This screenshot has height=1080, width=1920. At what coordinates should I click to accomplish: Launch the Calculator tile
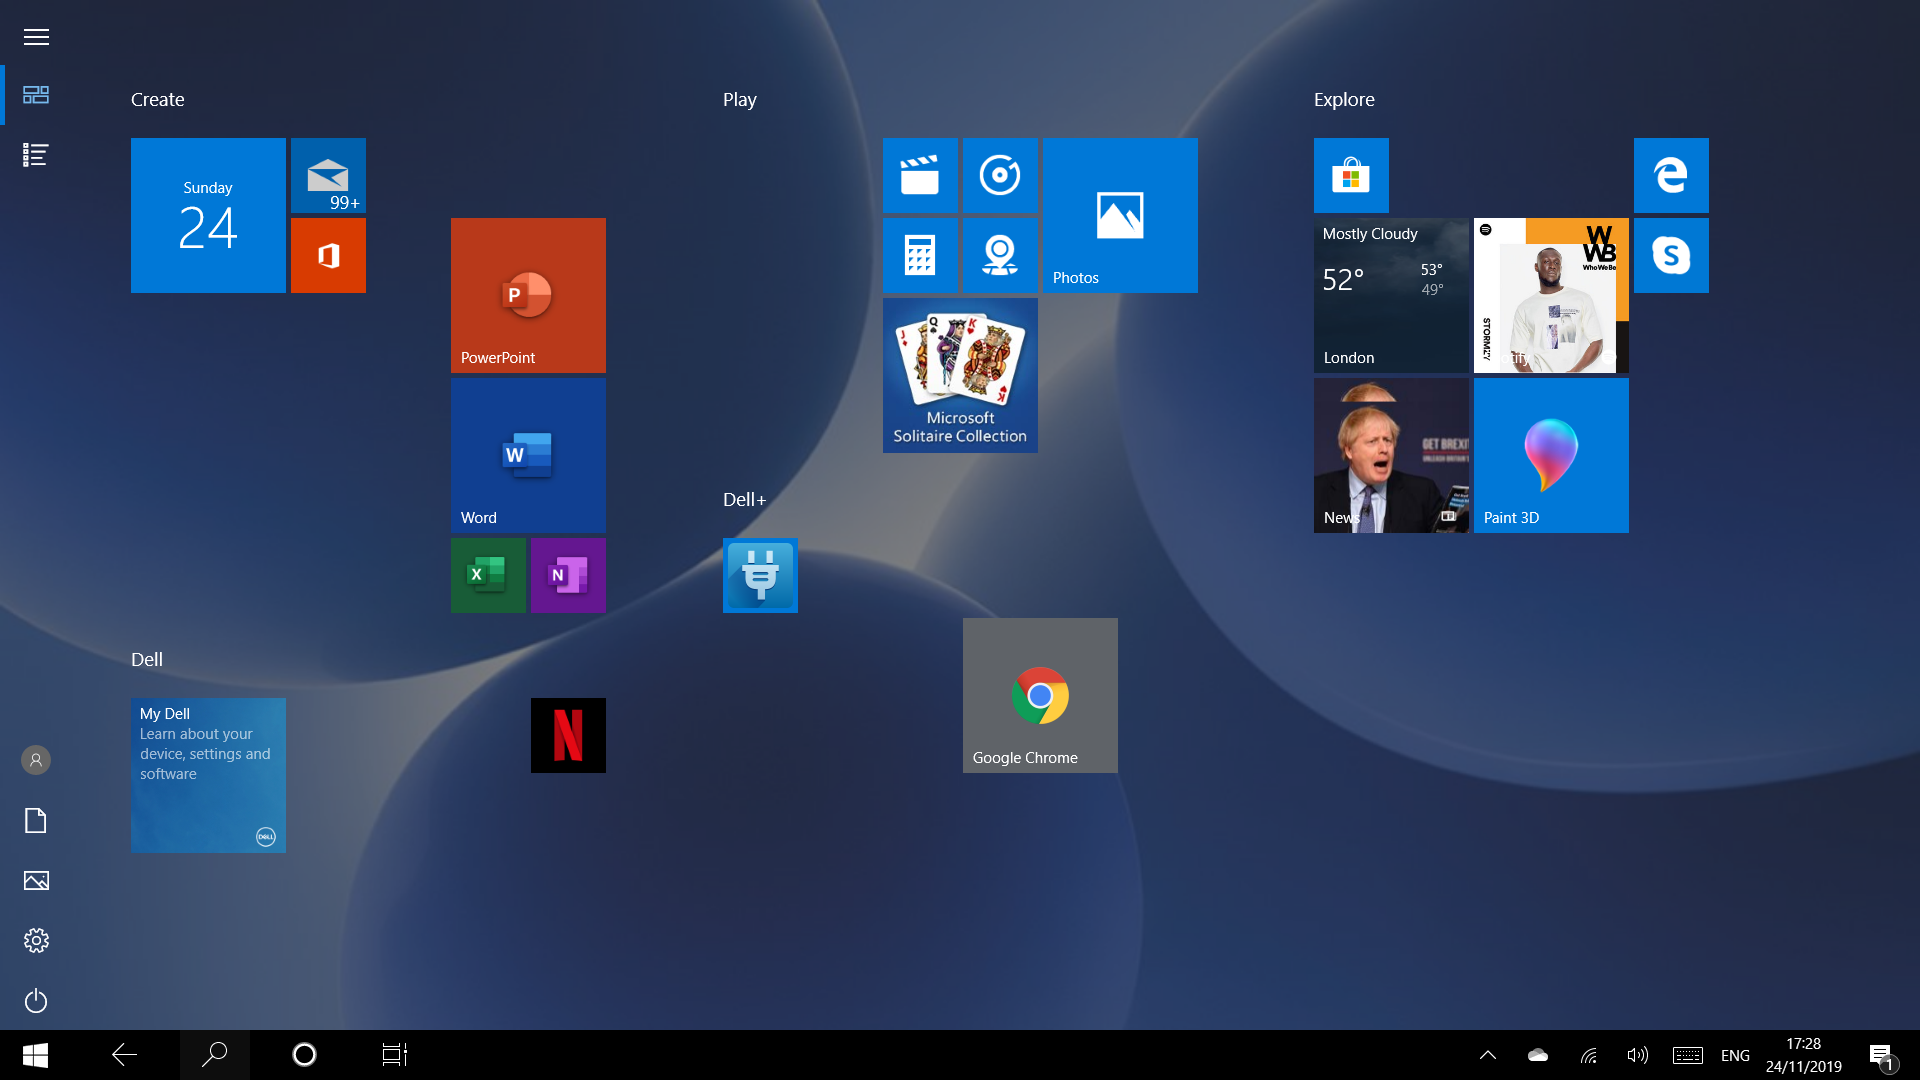click(920, 255)
